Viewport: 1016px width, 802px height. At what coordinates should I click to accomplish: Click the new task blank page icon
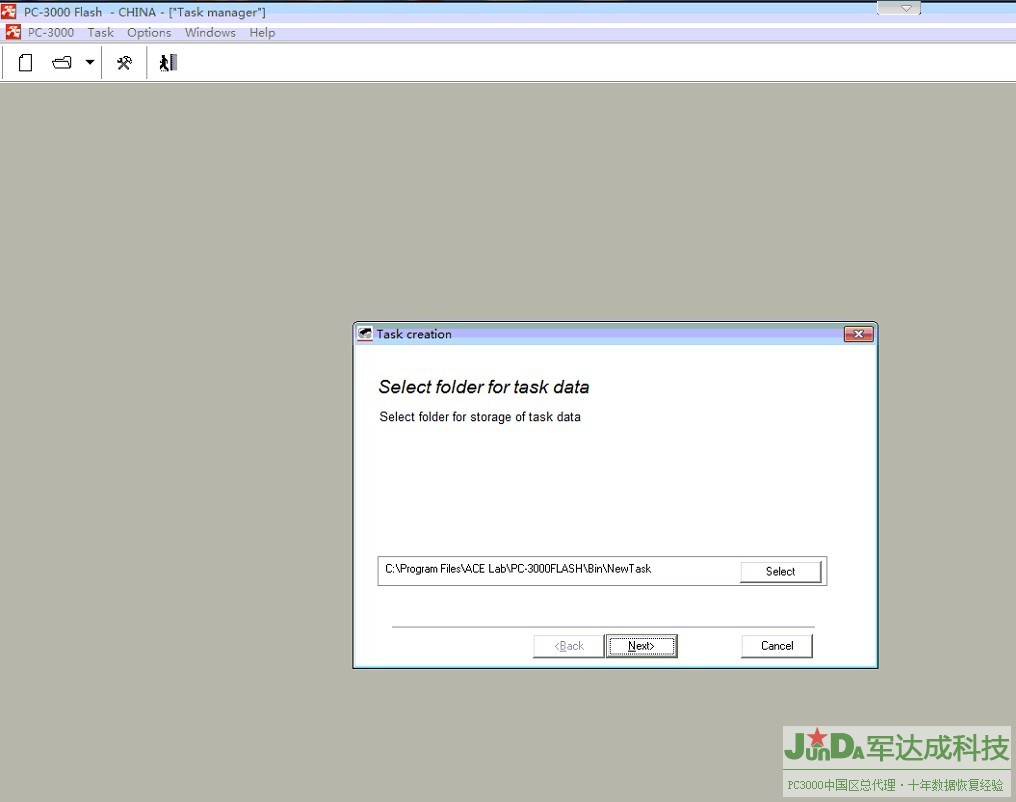[26, 63]
